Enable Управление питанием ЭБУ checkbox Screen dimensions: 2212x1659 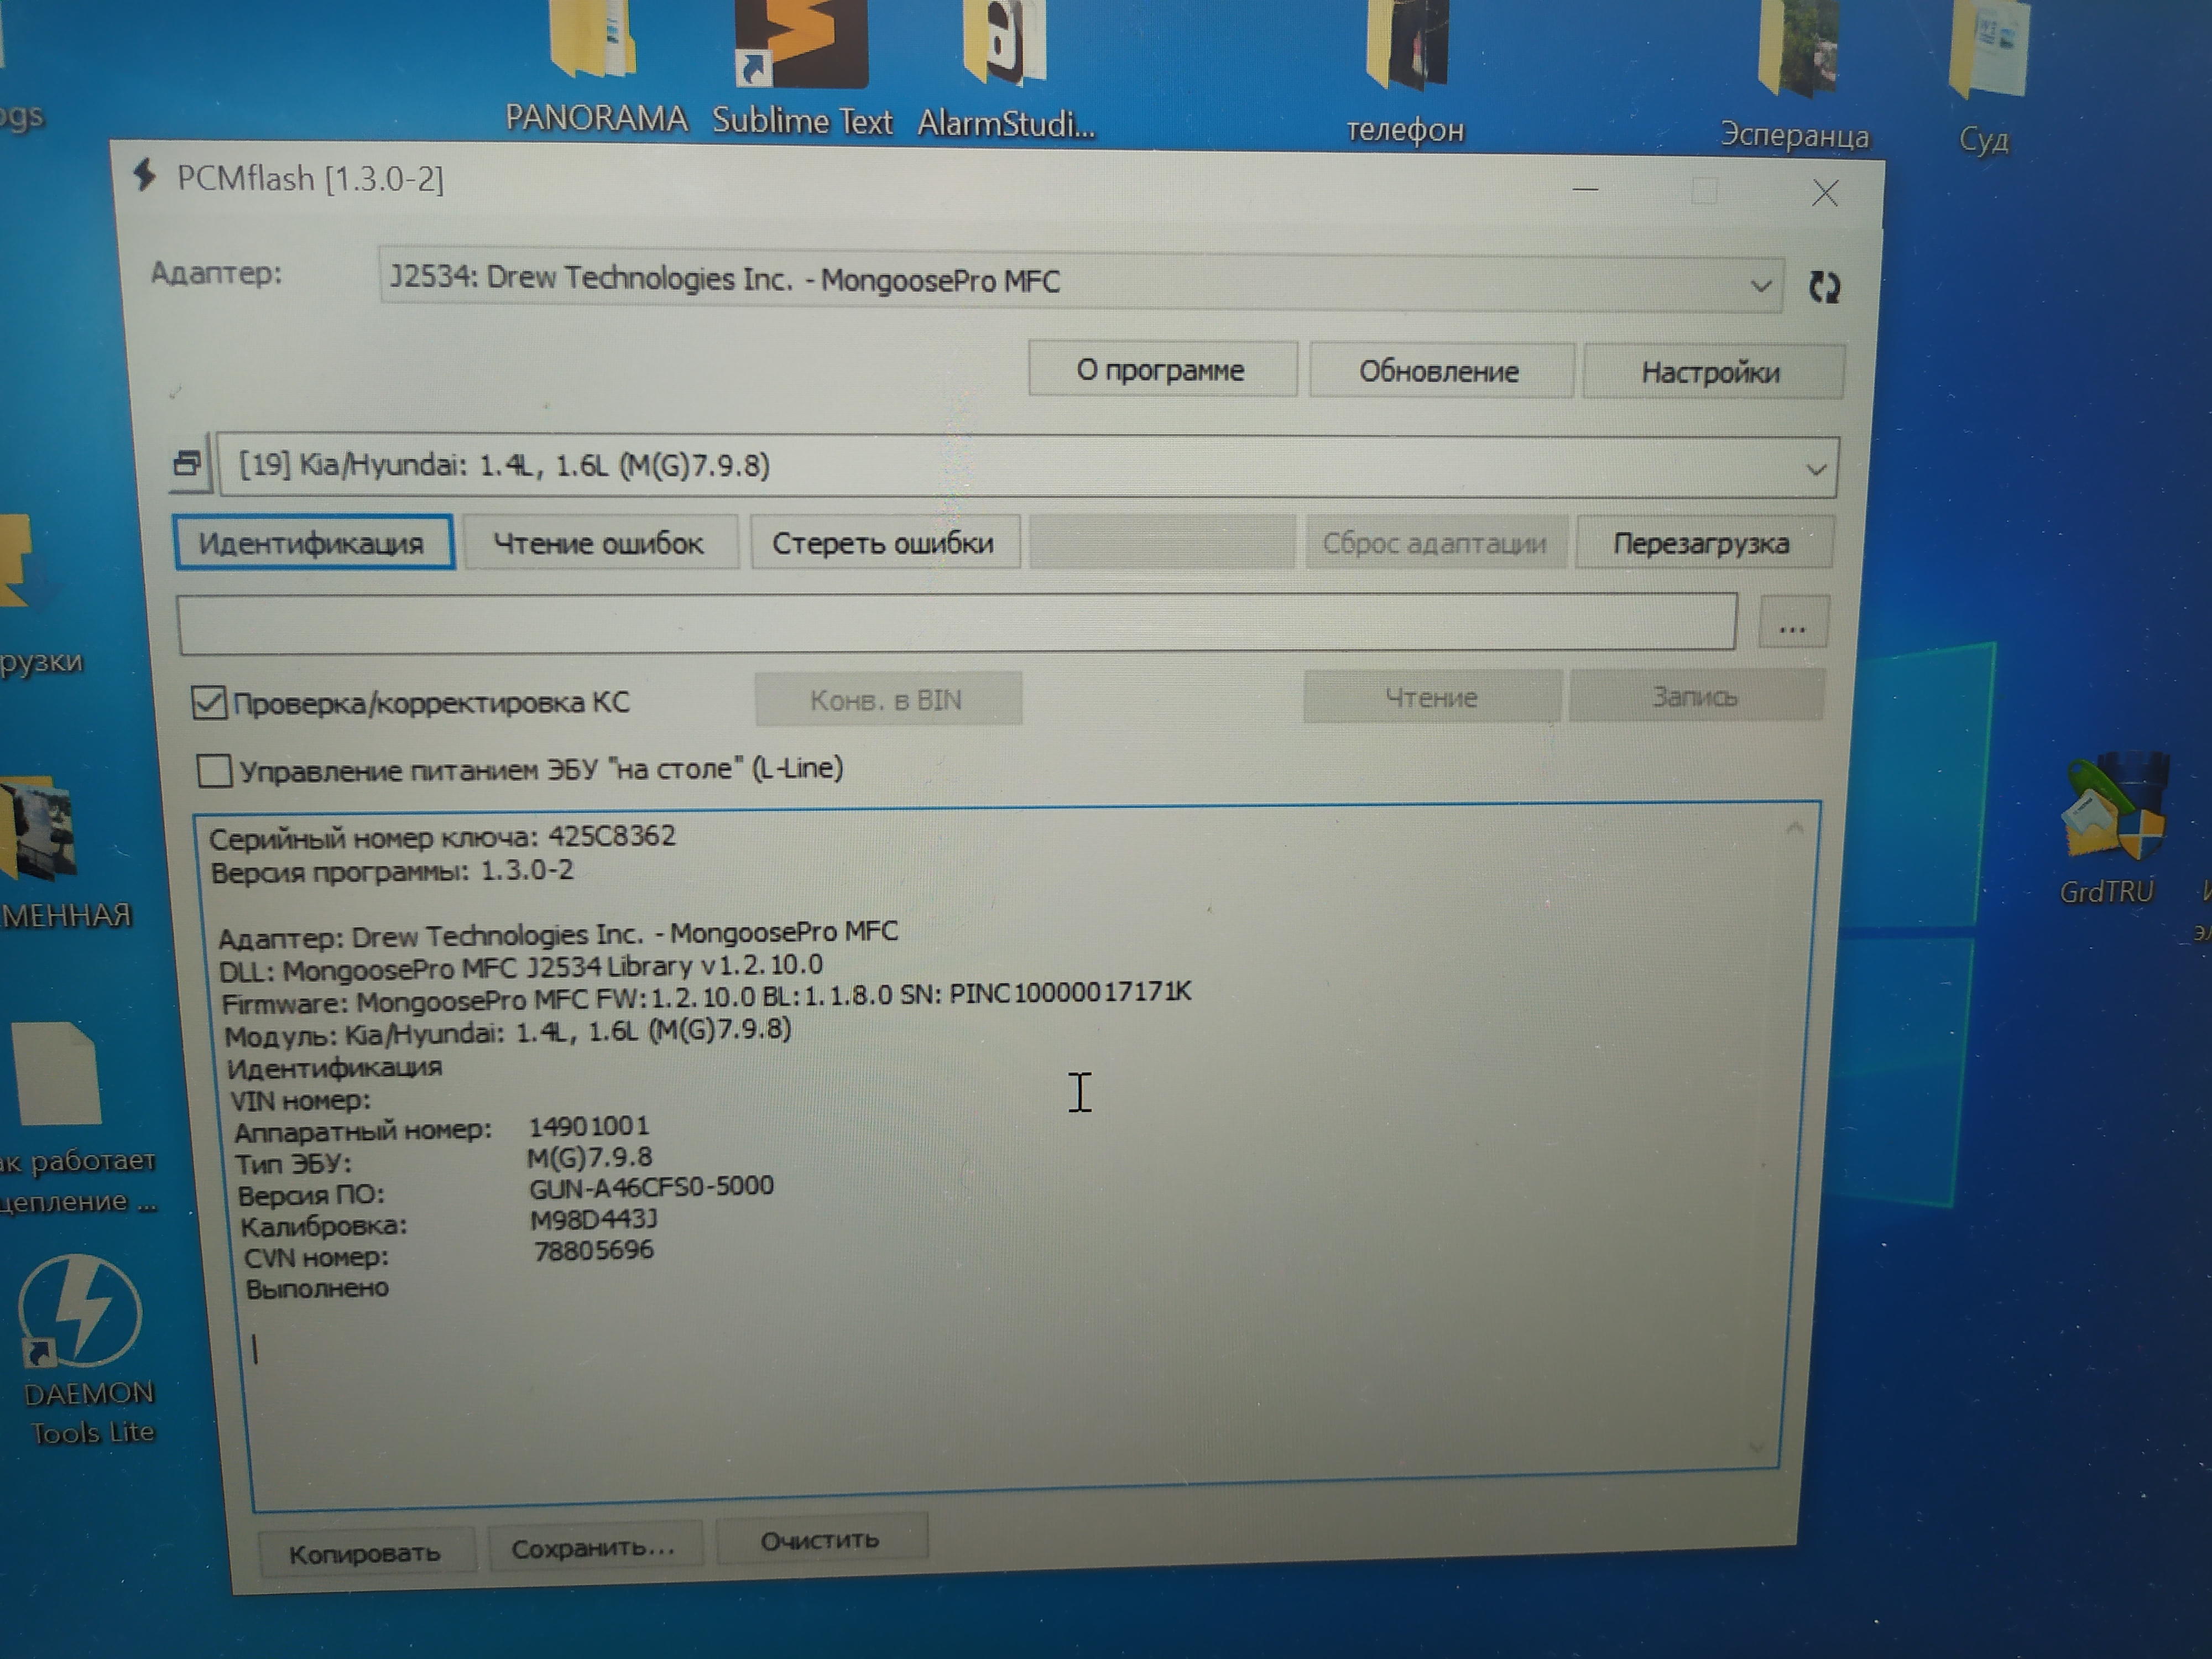tap(214, 771)
